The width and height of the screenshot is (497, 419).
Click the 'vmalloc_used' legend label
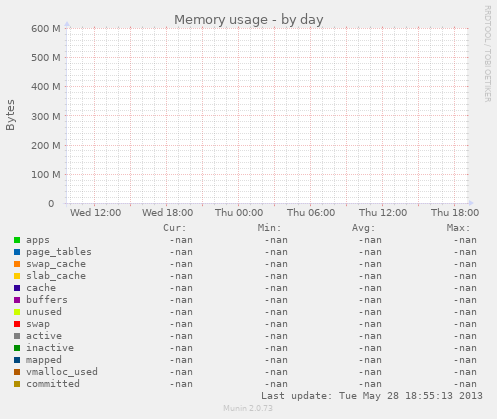[62, 372]
